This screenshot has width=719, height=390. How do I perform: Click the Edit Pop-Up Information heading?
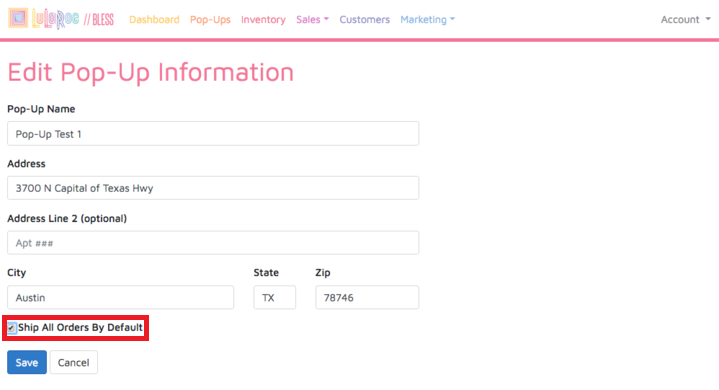(150, 72)
